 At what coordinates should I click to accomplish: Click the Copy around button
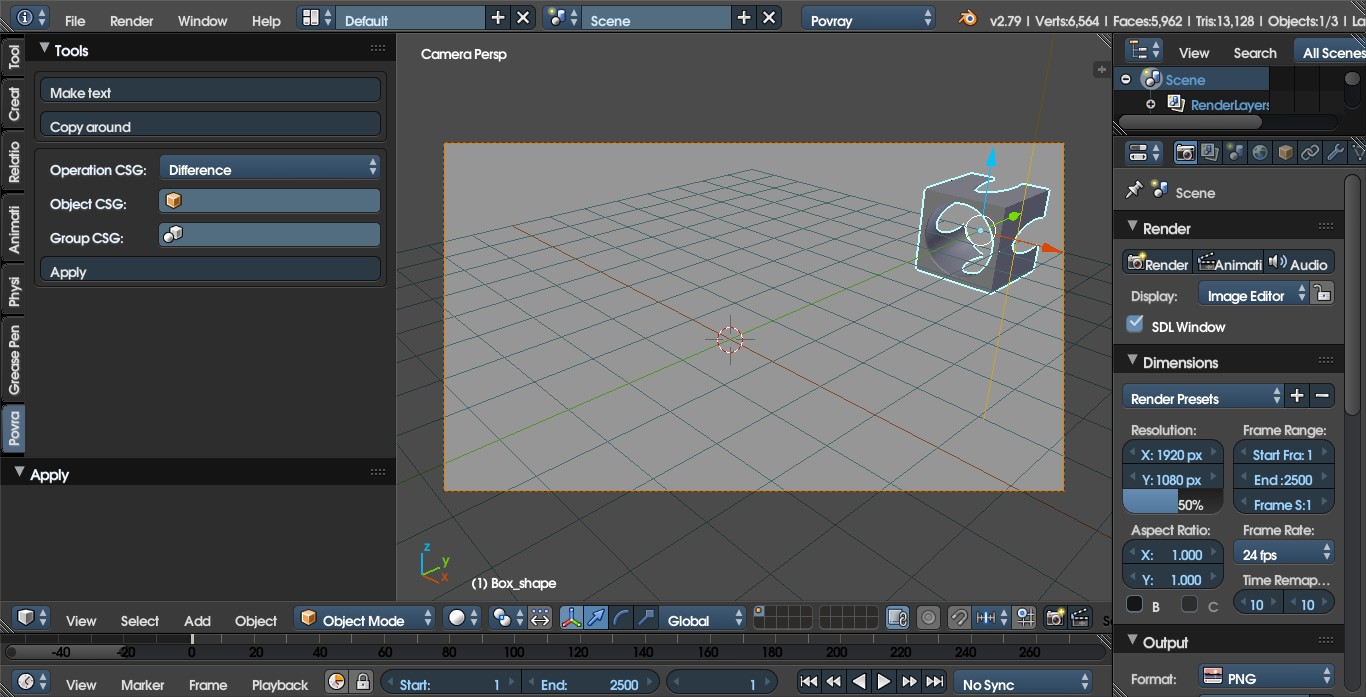point(210,126)
